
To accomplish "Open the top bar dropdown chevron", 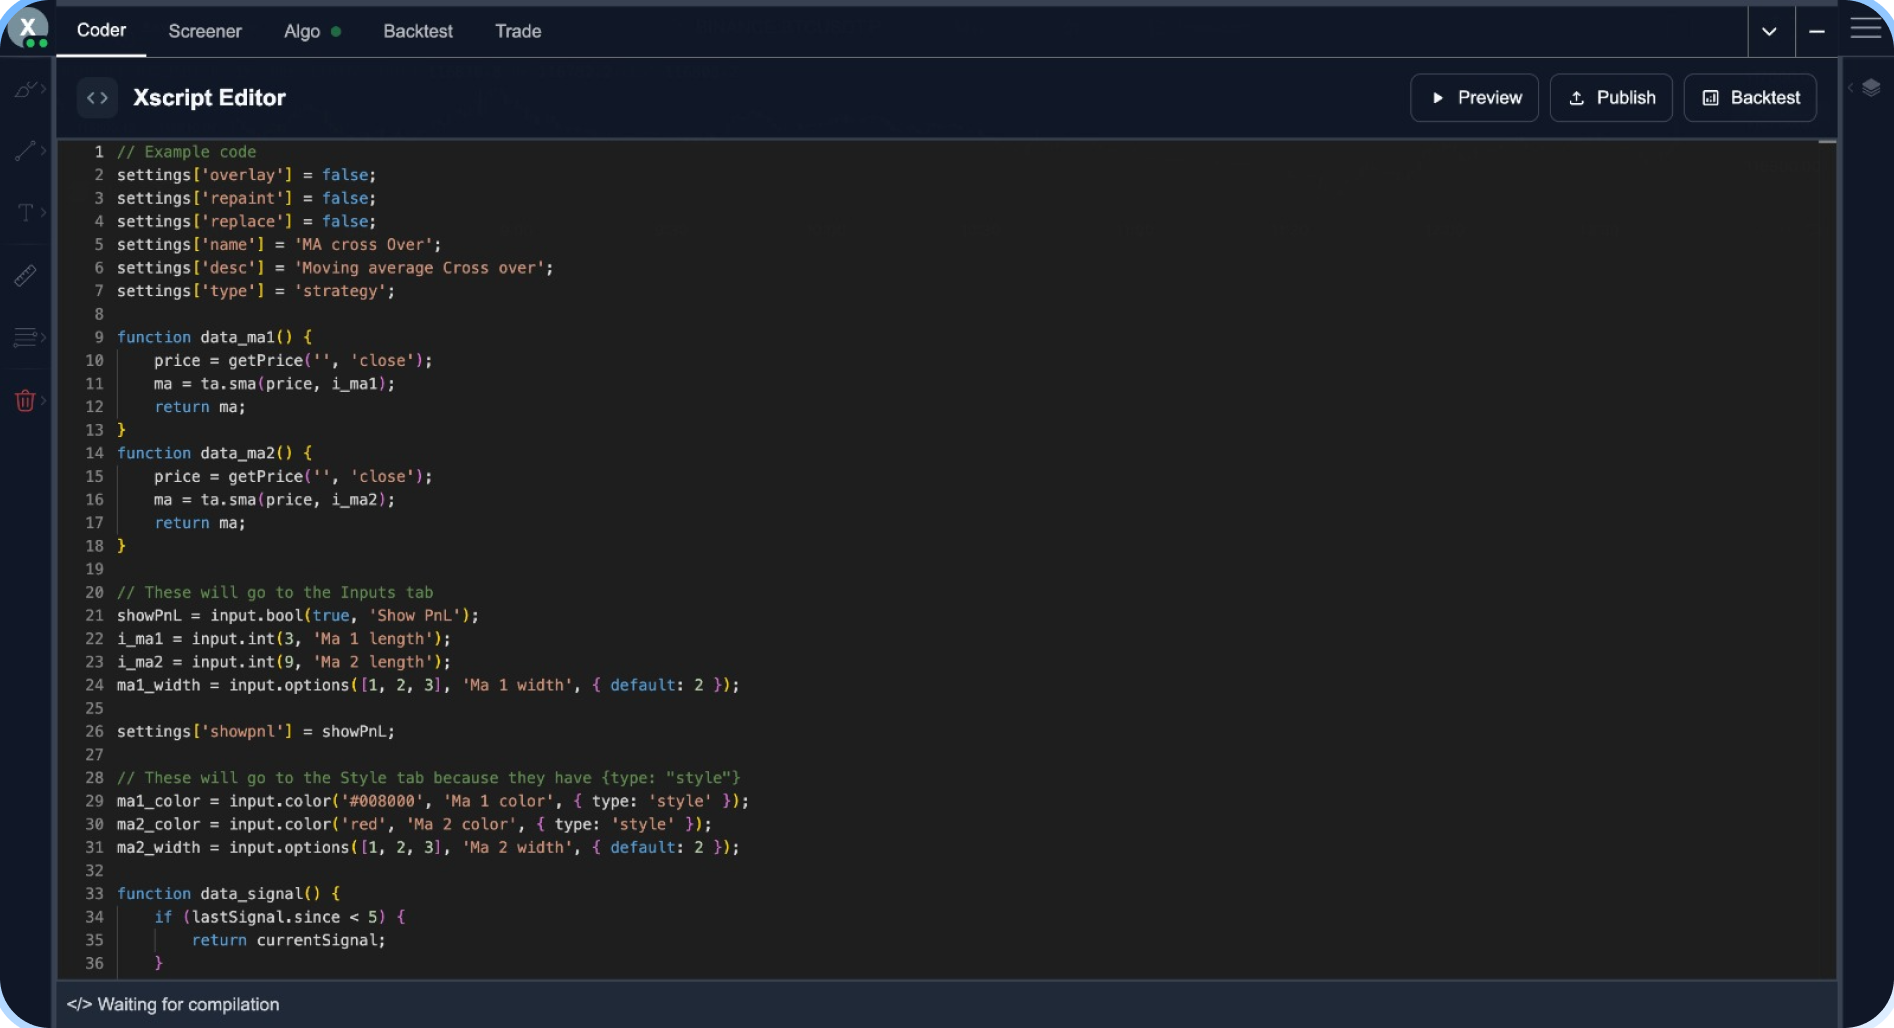I will pyautogui.click(x=1769, y=31).
